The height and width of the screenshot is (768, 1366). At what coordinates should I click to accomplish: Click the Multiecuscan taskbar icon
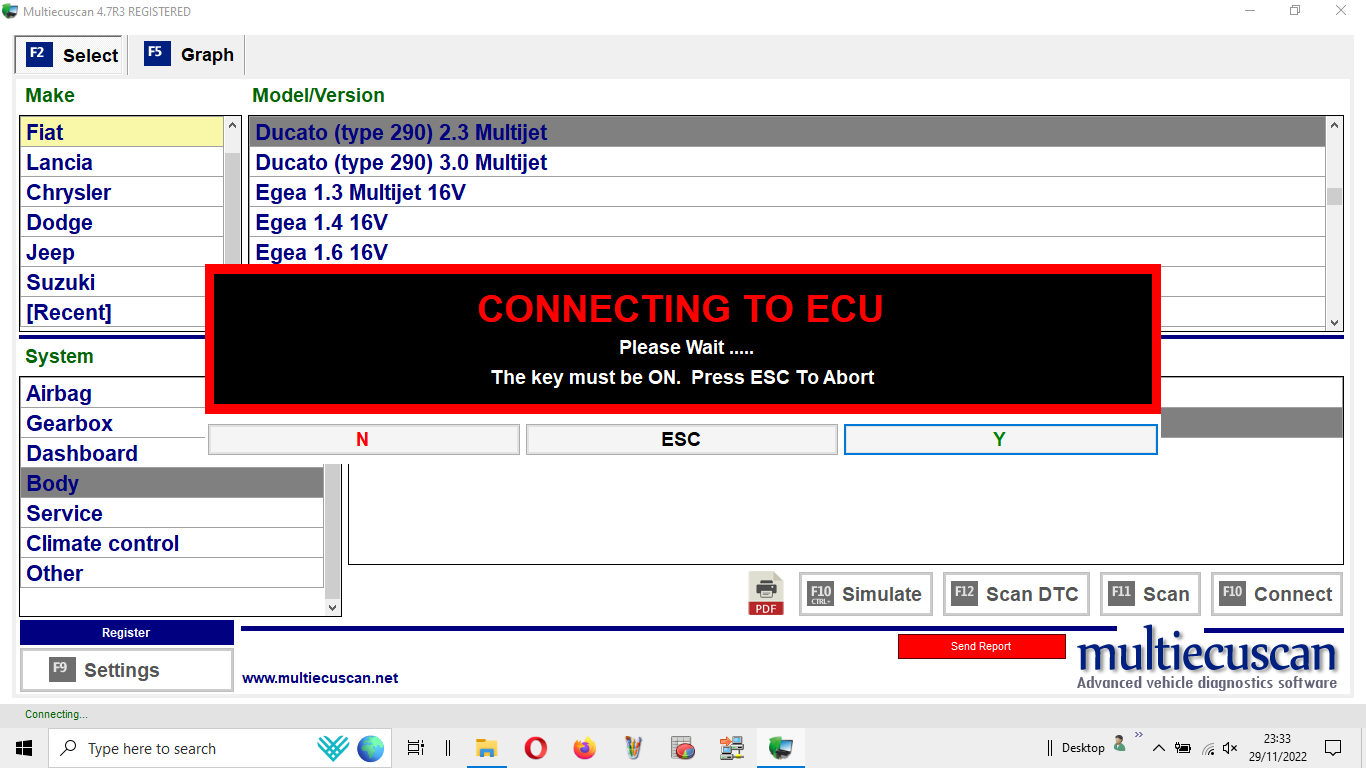pos(780,748)
